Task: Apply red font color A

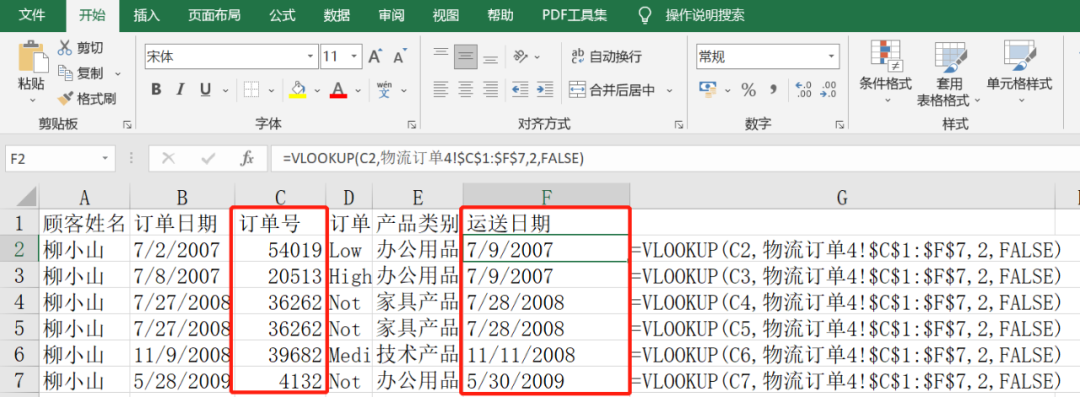Action: click(x=338, y=90)
